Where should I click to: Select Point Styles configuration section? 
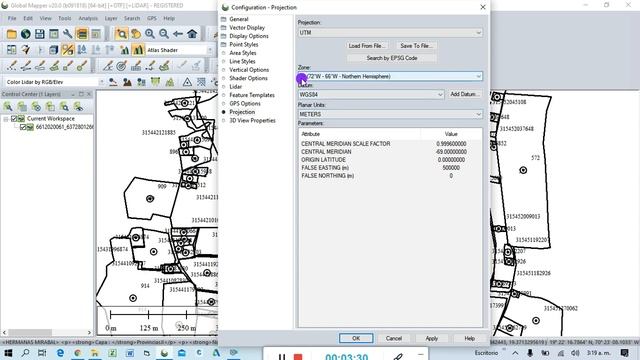(244, 44)
